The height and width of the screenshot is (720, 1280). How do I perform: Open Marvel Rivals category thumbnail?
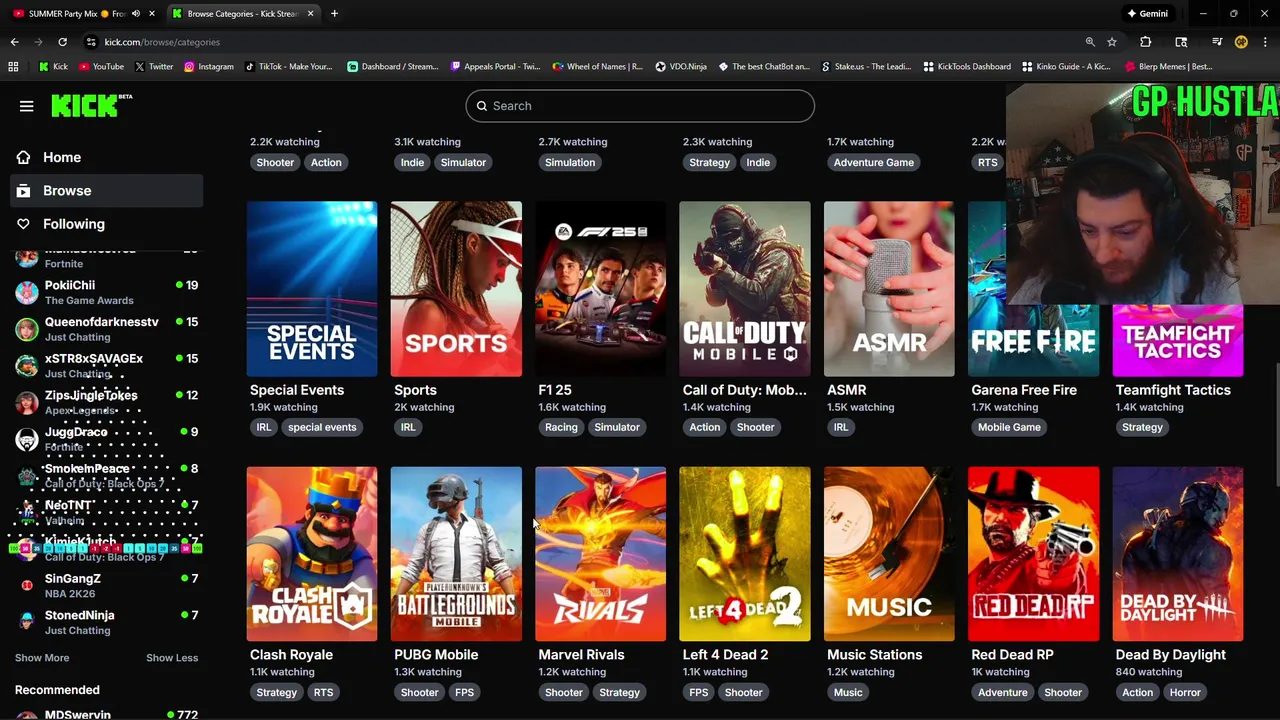pyautogui.click(x=600, y=554)
